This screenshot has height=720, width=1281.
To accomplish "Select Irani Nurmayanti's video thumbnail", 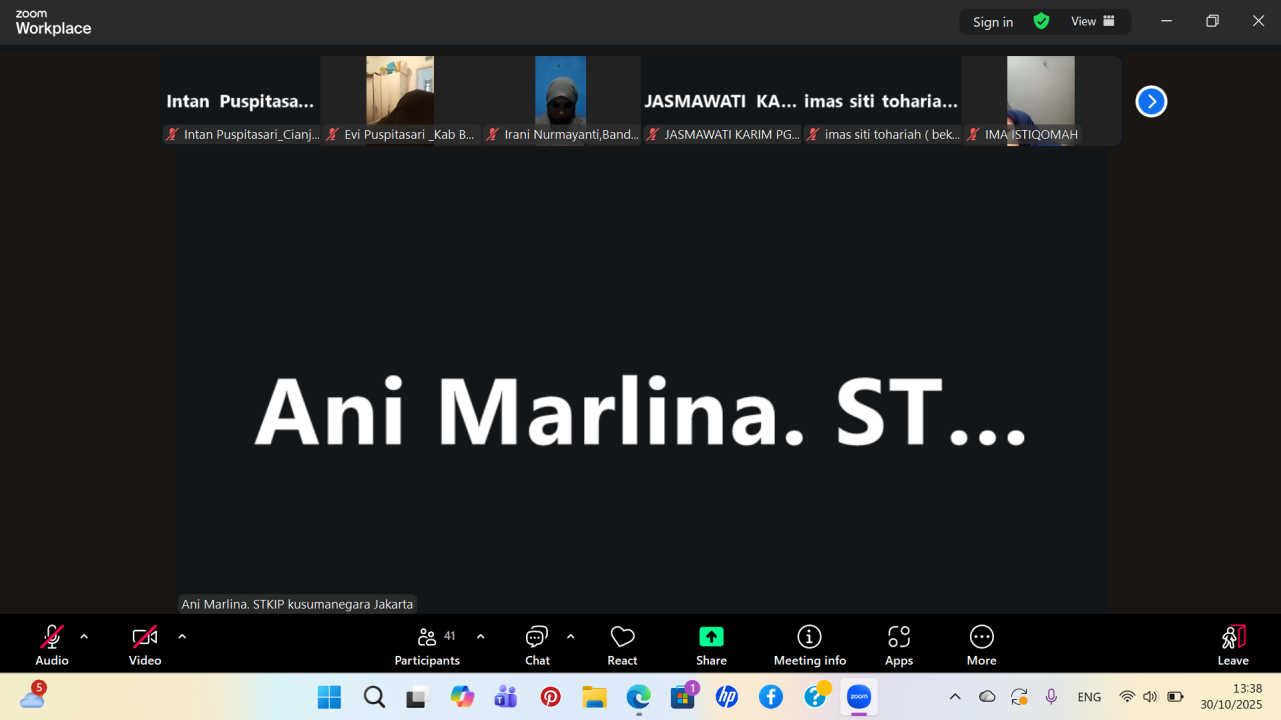I will pos(561,100).
